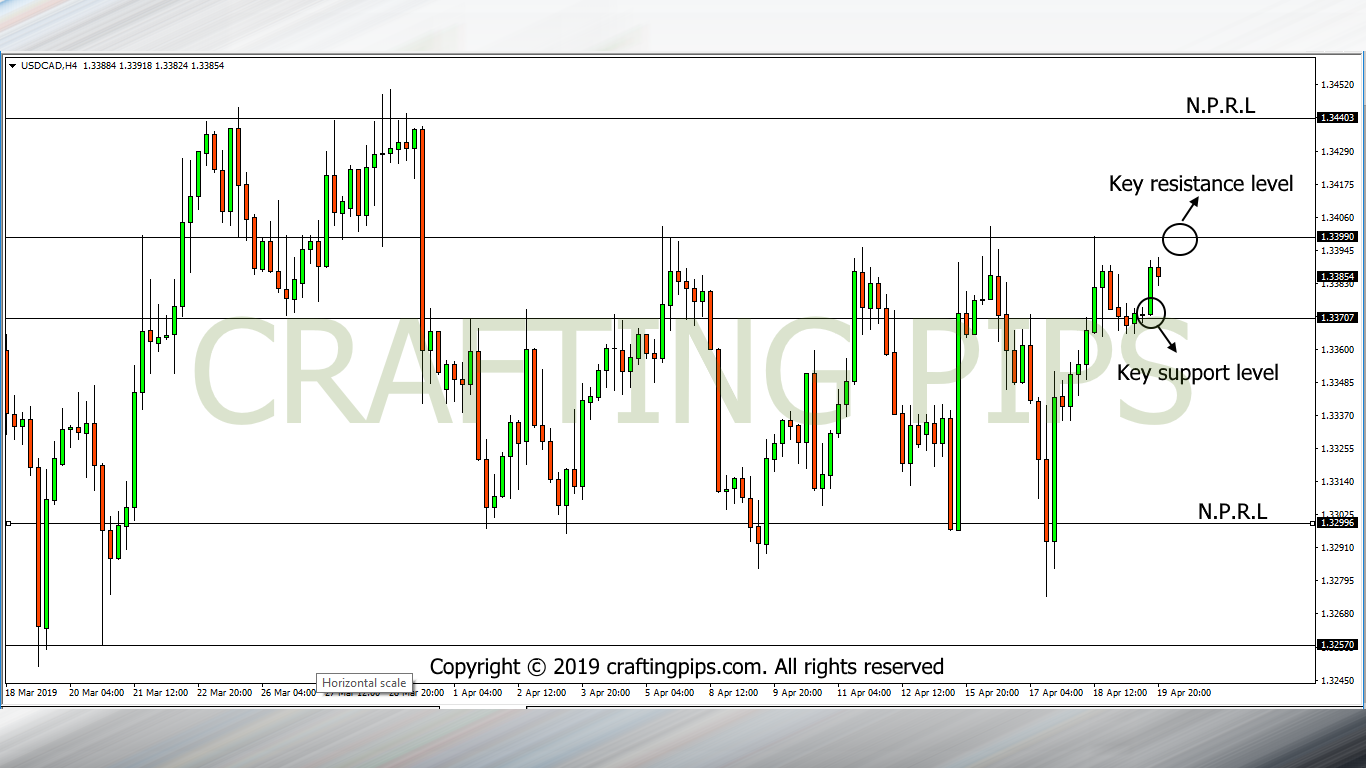Click 1.33600 on the price scale

(1337, 349)
